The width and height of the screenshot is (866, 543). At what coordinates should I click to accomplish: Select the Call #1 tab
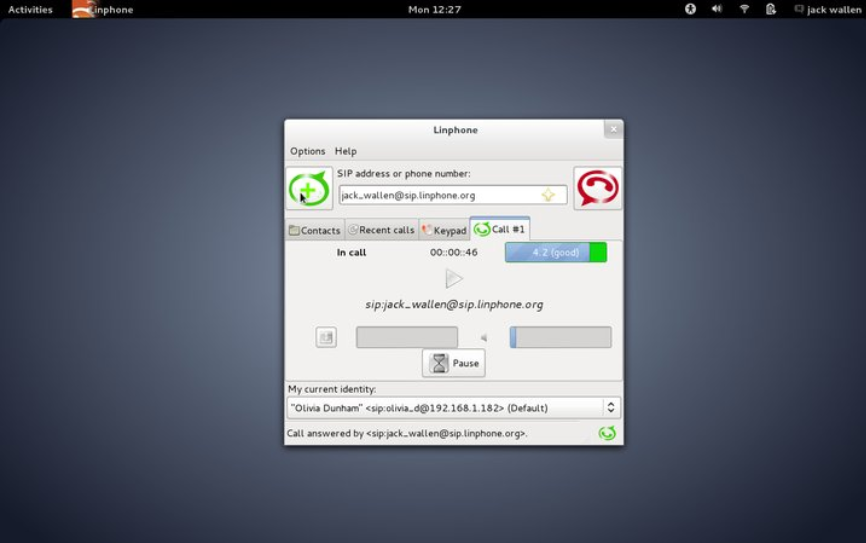coord(500,229)
